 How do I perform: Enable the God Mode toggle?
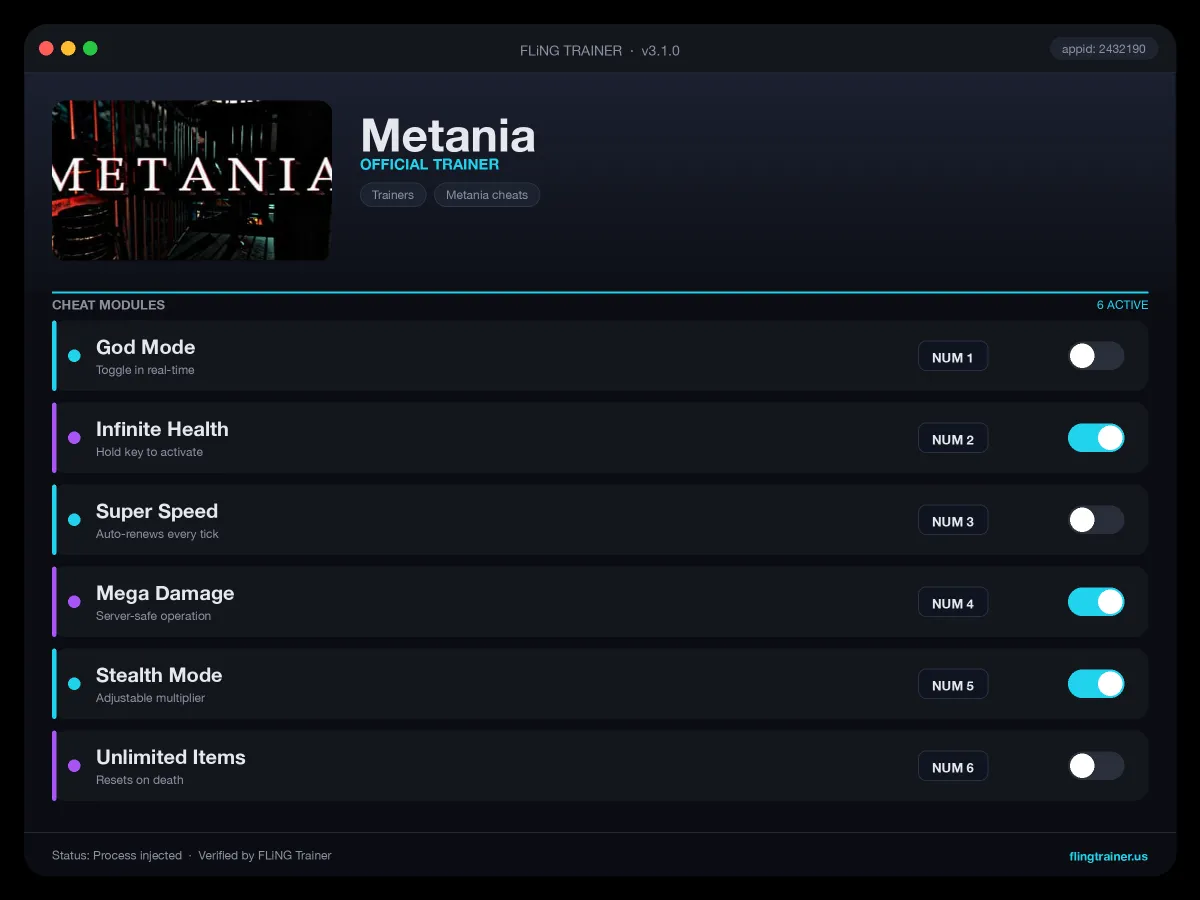(1096, 356)
